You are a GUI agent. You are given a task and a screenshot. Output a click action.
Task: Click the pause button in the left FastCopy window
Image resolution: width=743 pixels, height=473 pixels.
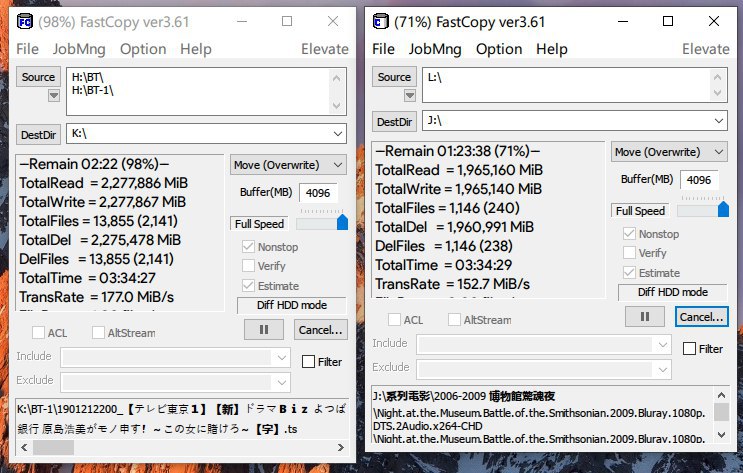click(x=264, y=329)
